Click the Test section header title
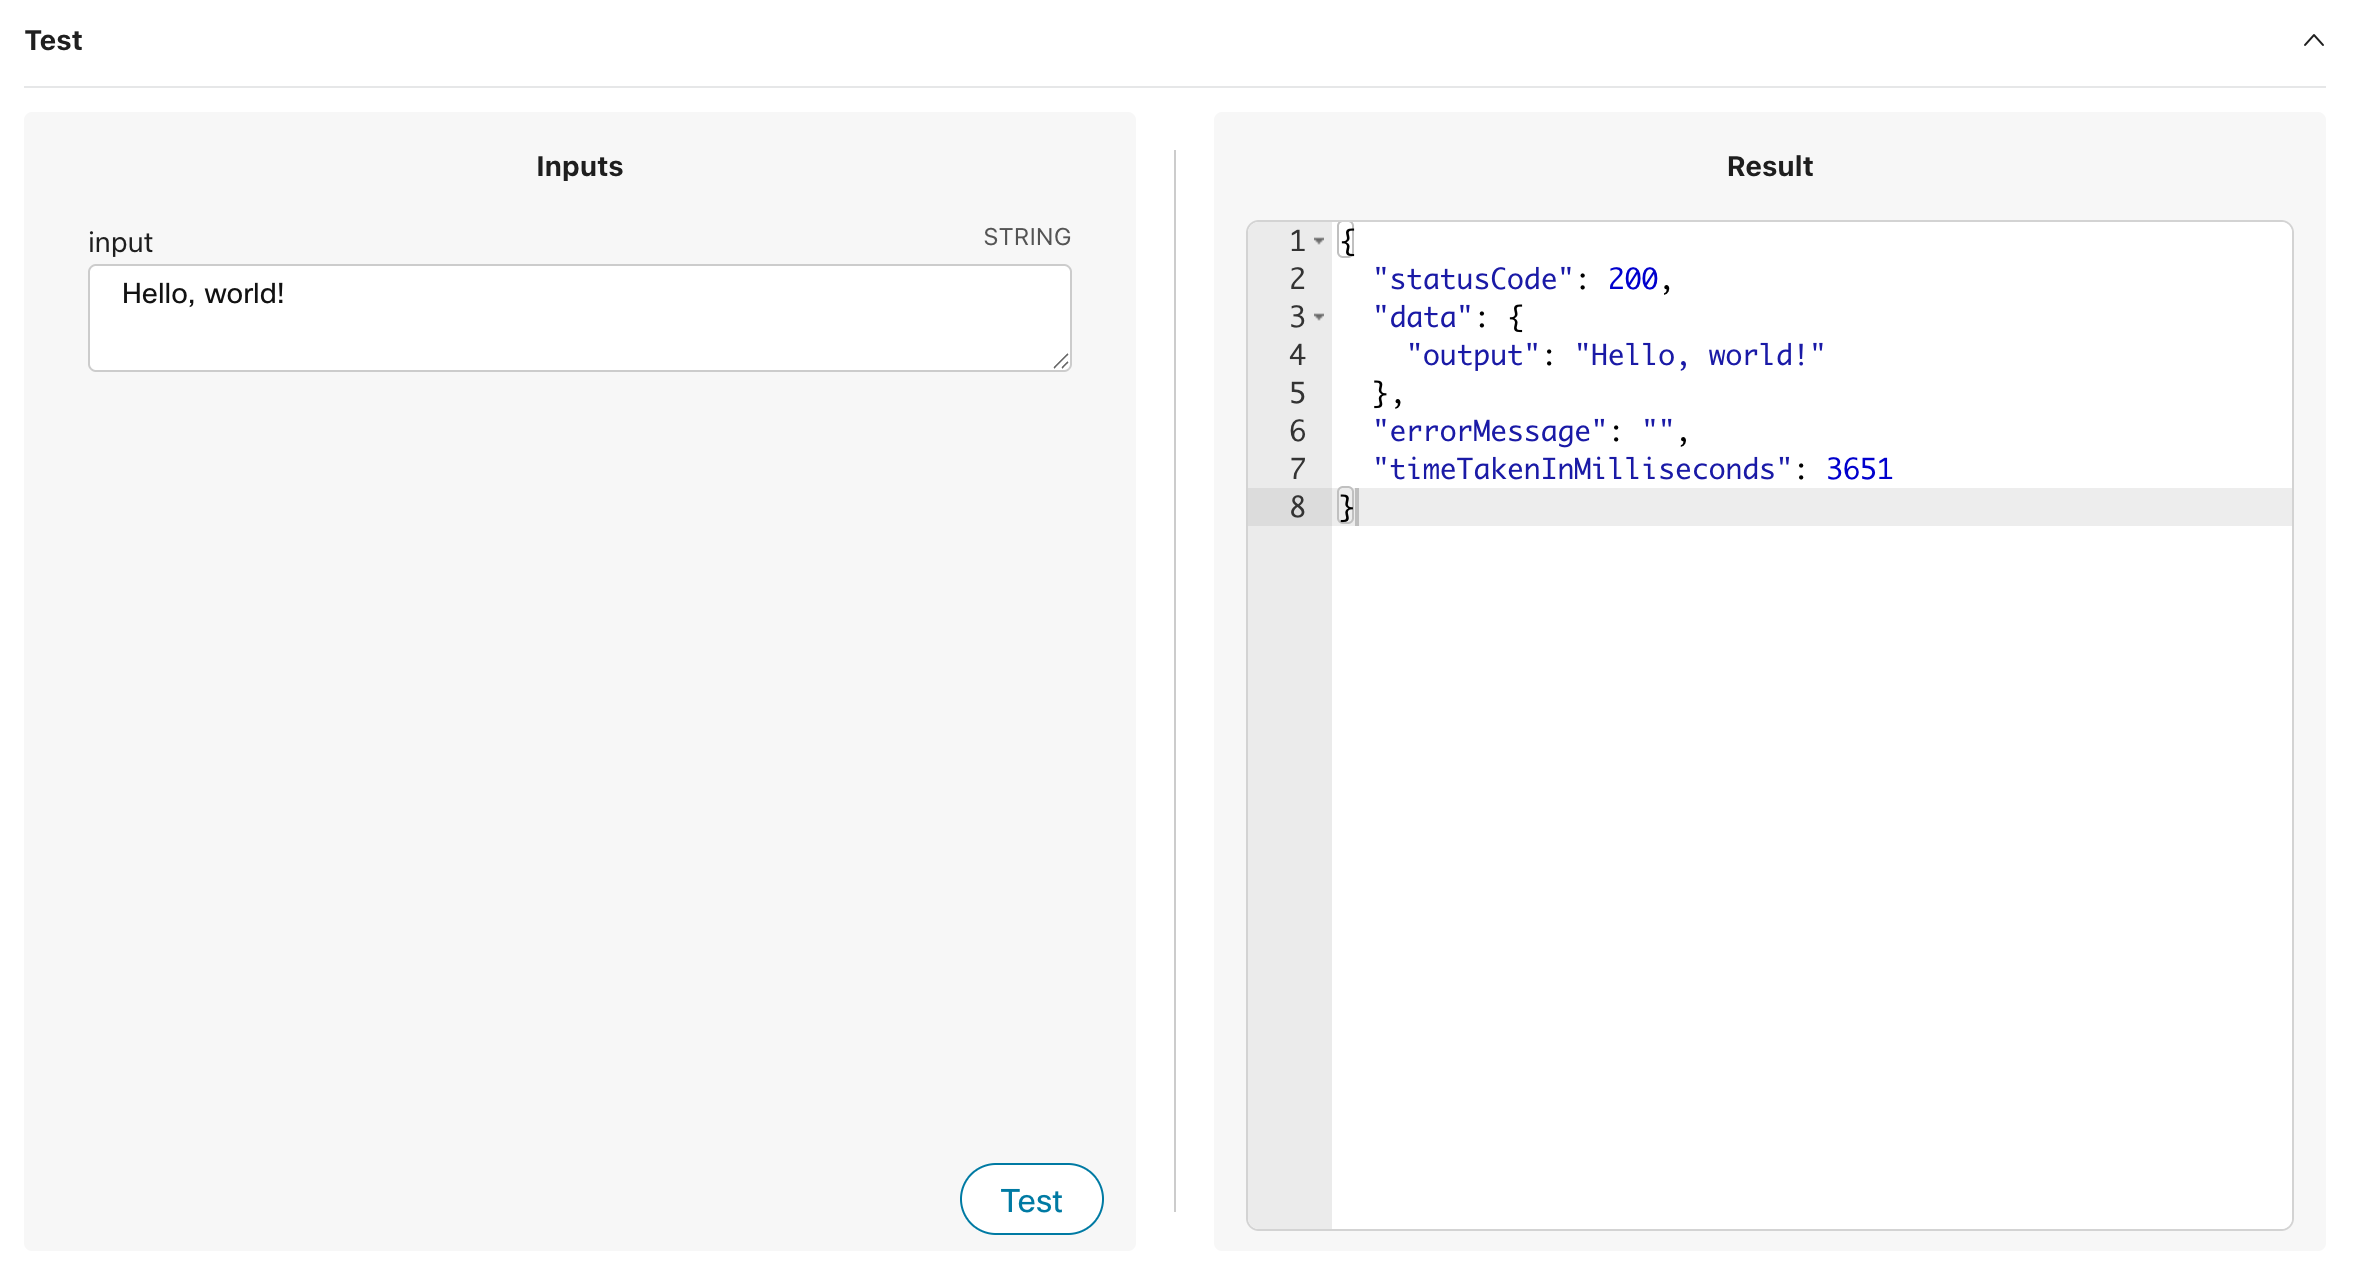 (x=53, y=40)
